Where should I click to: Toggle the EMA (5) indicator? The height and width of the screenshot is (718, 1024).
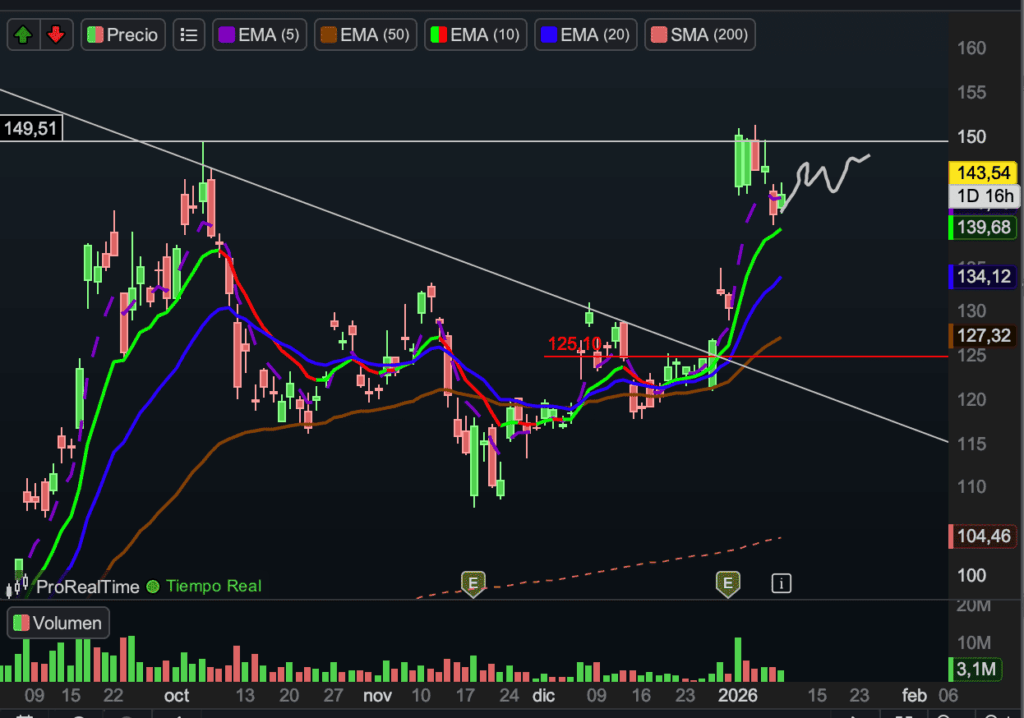(258, 34)
